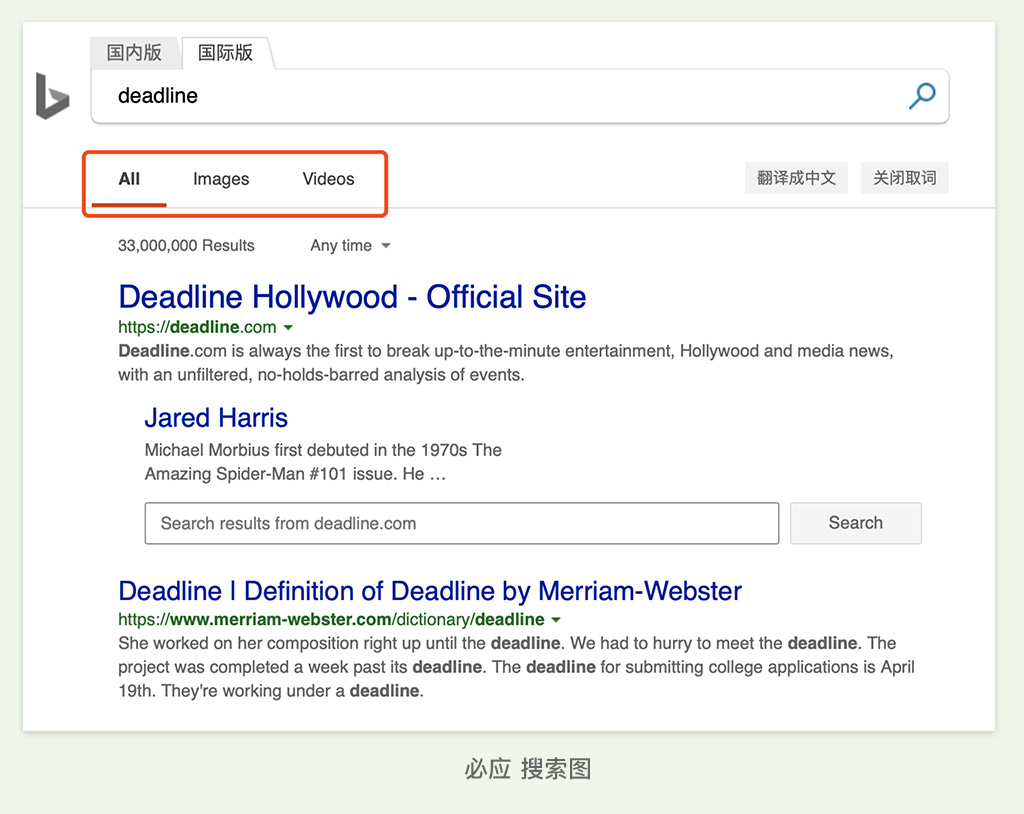Open the Merriam-Webster Definition of Deadline link

[430, 591]
